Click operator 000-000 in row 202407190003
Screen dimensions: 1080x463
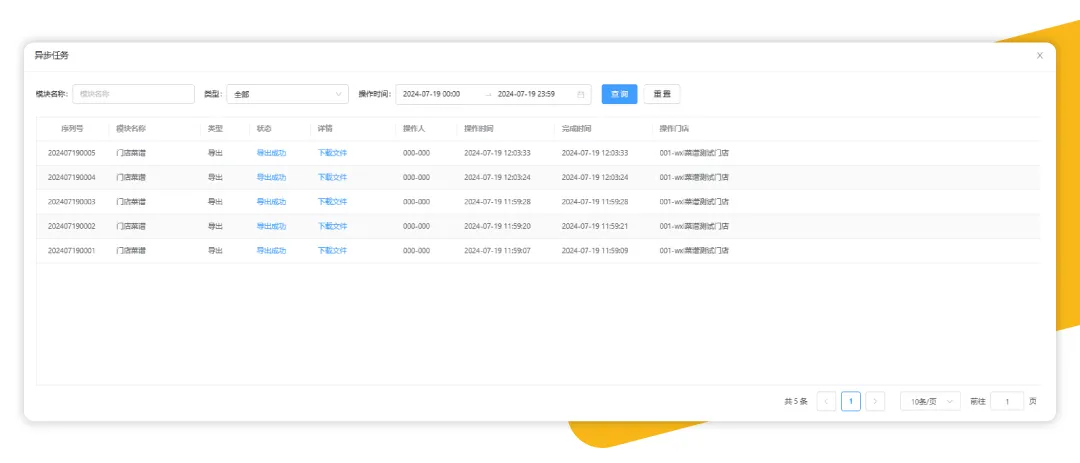point(417,202)
